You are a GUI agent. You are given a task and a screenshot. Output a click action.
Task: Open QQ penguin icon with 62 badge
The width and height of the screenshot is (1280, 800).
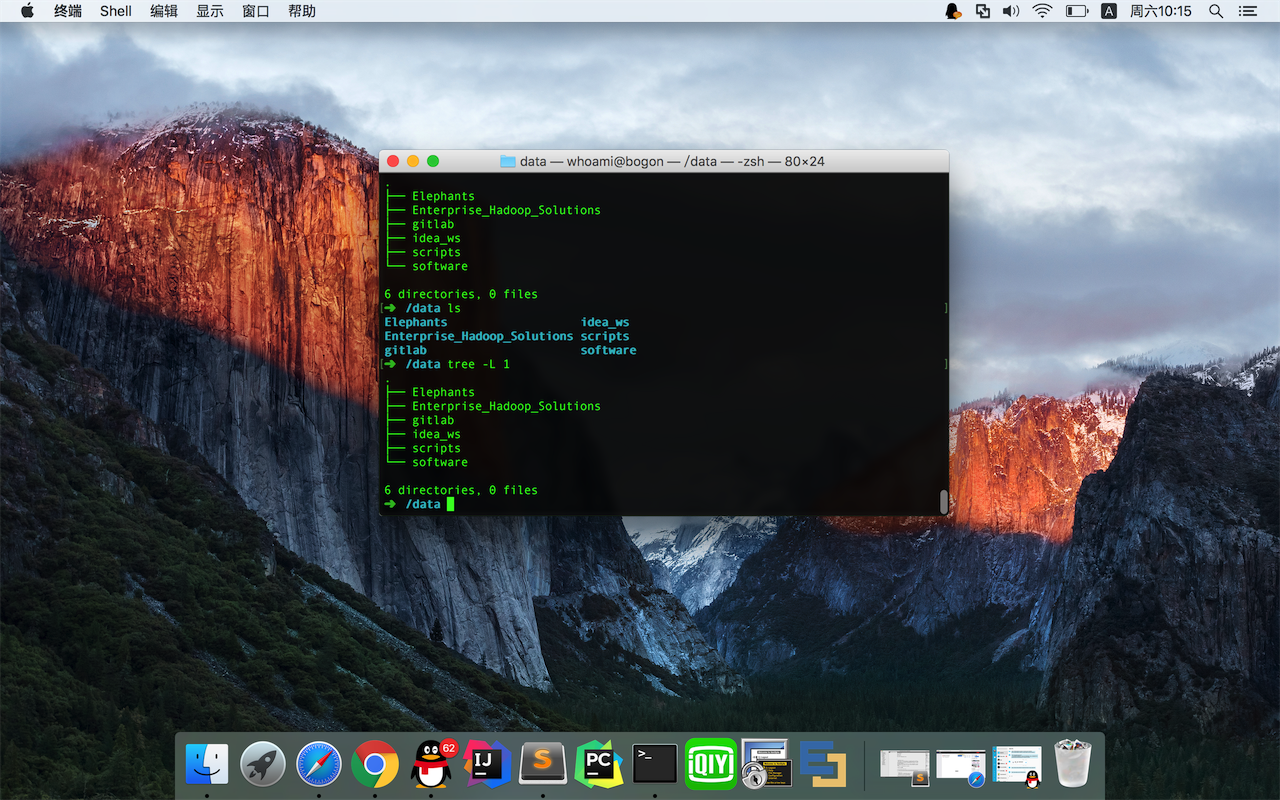coord(432,765)
